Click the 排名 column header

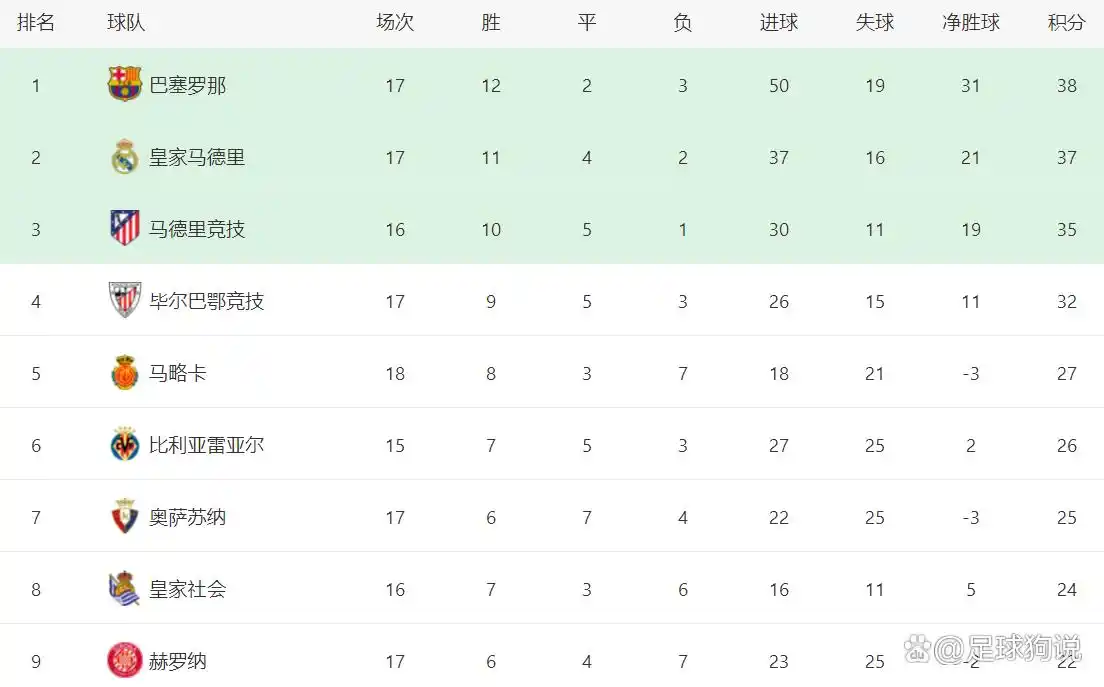[x=36, y=23]
